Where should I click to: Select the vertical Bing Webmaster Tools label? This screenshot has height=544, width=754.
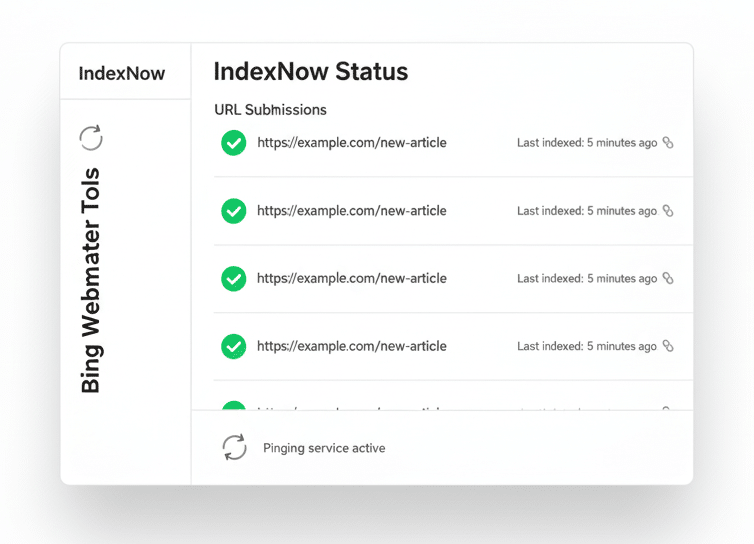pyautogui.click(x=90, y=281)
